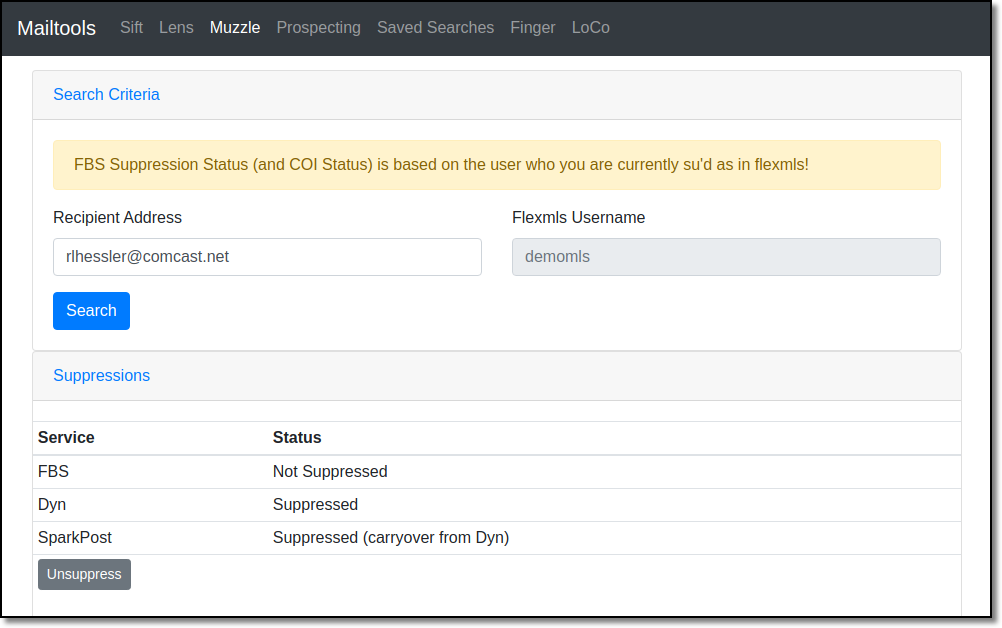Open the Mailtools home brand link
Viewport: 1002px width, 628px height.
point(56,28)
